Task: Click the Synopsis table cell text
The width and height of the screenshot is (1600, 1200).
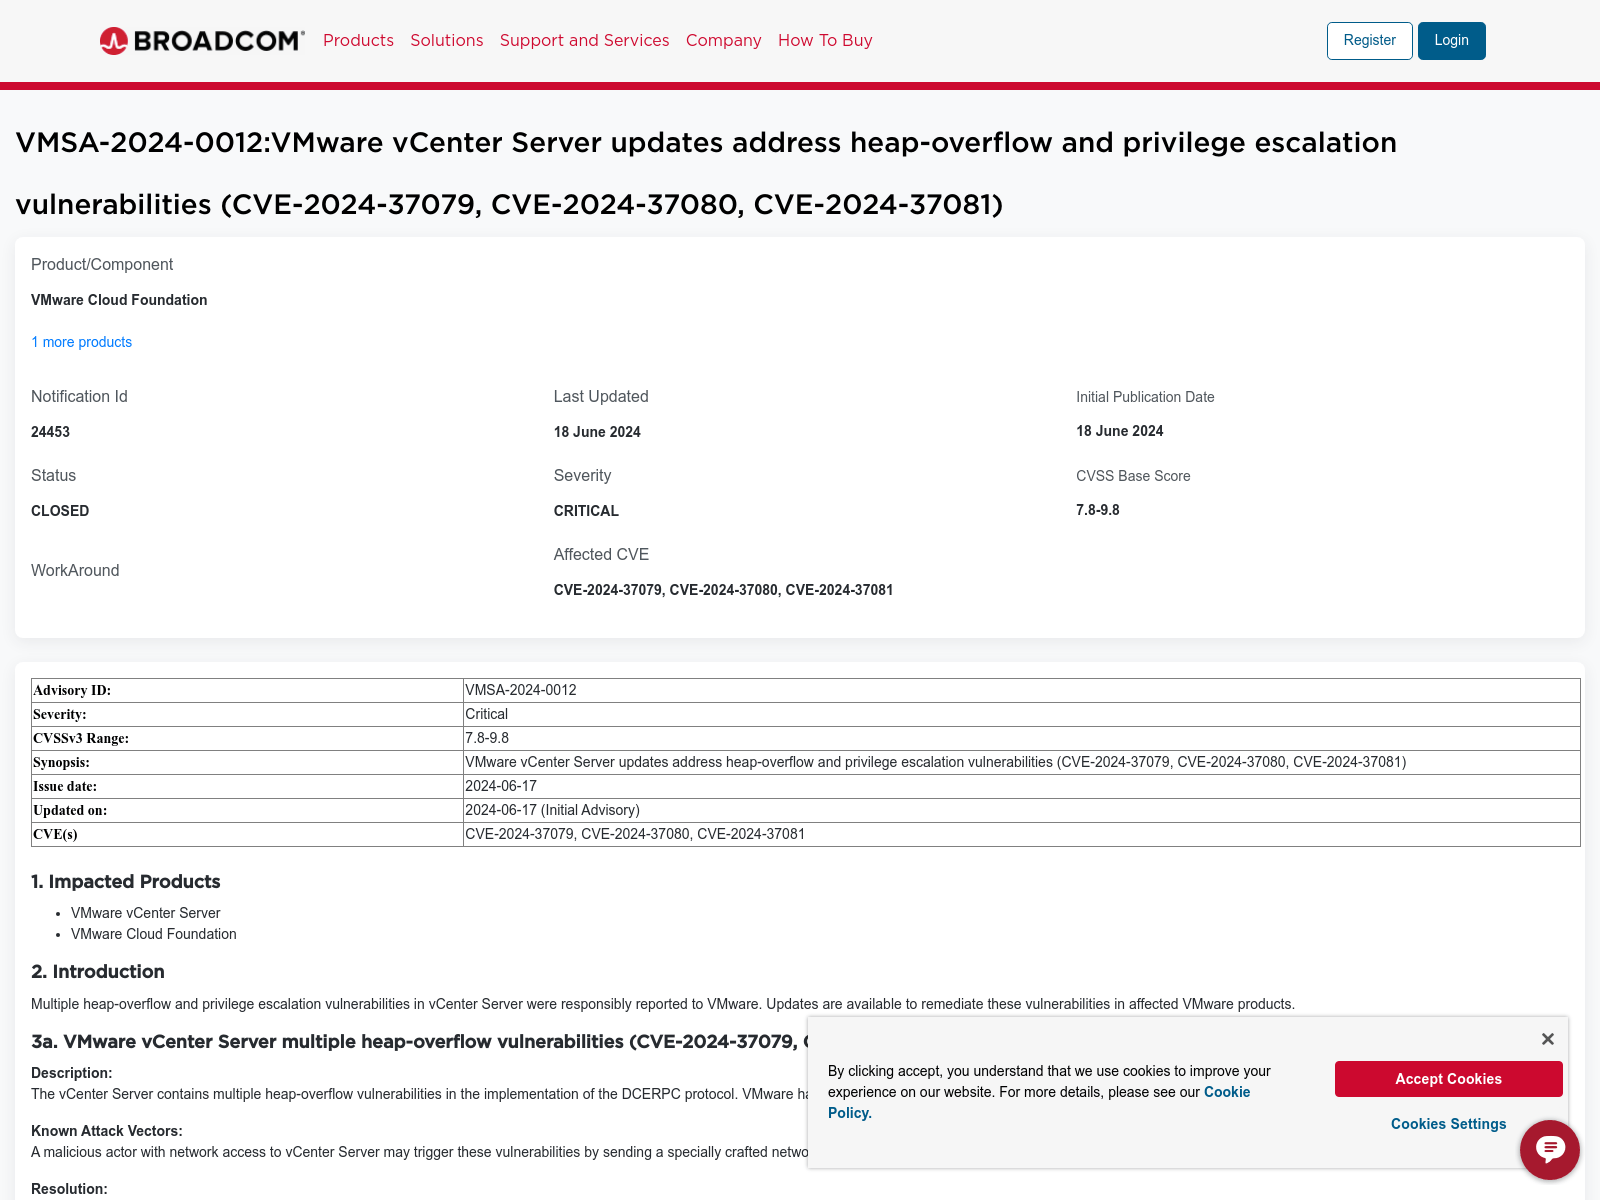Action: (x=936, y=762)
